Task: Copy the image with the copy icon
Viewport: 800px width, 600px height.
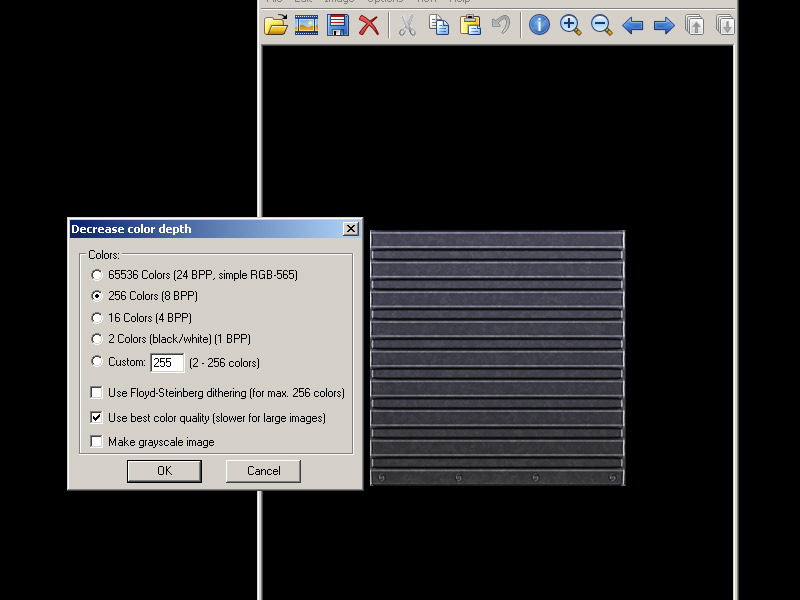Action: tap(439, 25)
